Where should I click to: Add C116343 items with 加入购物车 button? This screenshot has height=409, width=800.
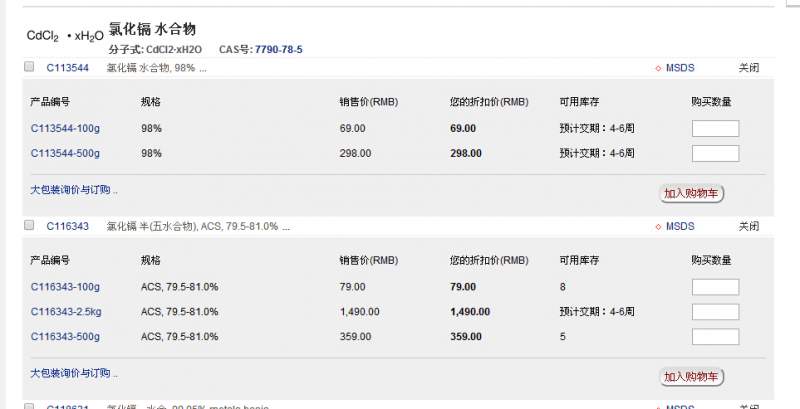pos(692,376)
